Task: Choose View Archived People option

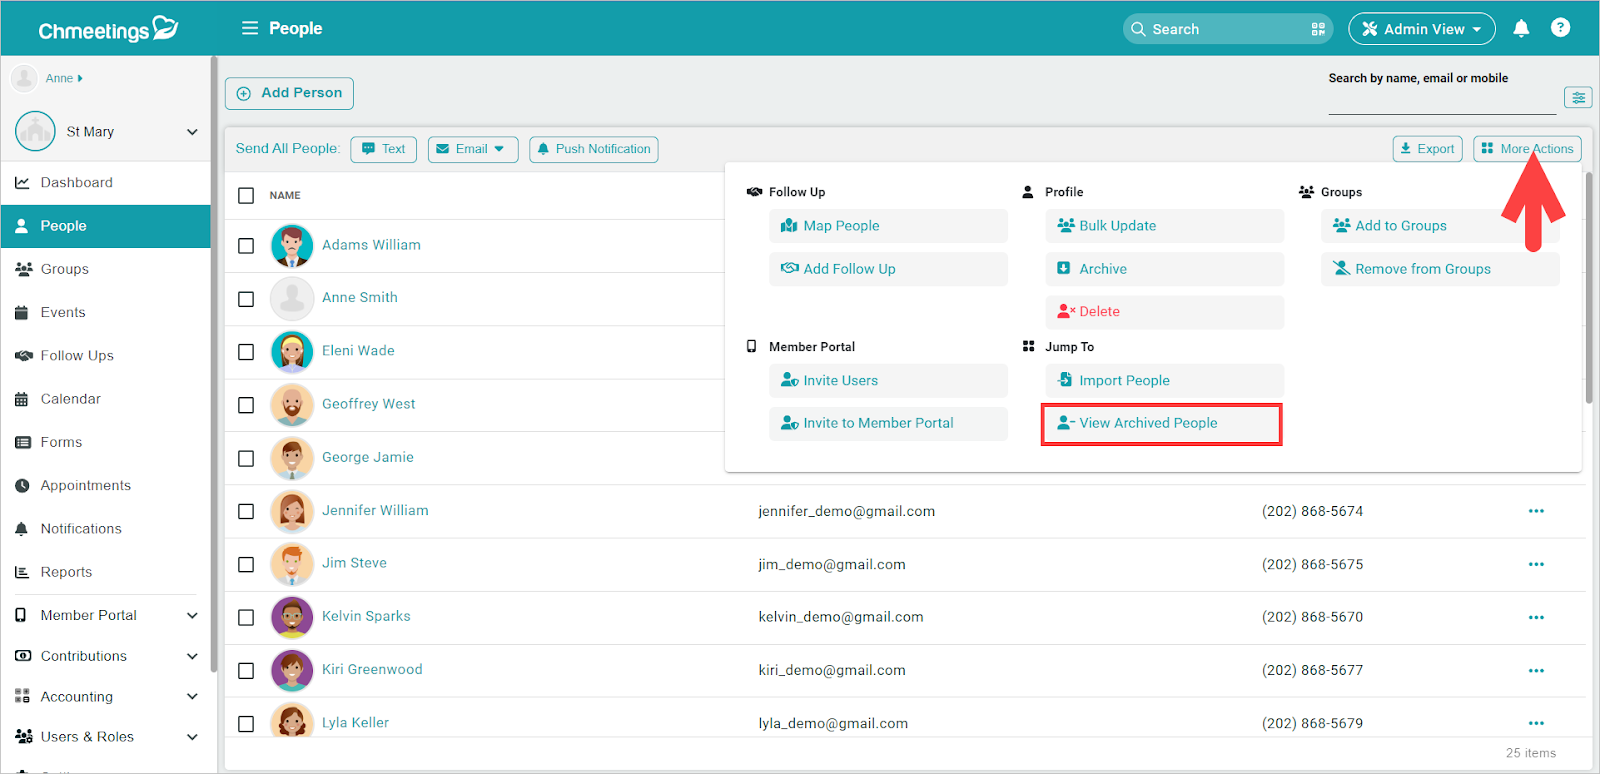Action: [1161, 424]
